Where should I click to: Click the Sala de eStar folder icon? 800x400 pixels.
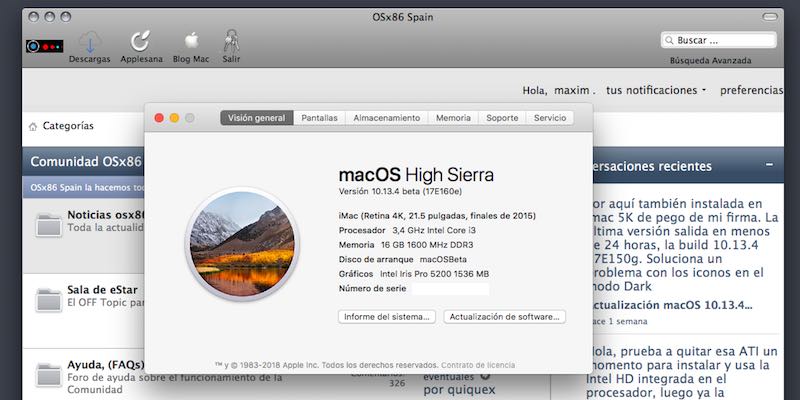tap(49, 299)
